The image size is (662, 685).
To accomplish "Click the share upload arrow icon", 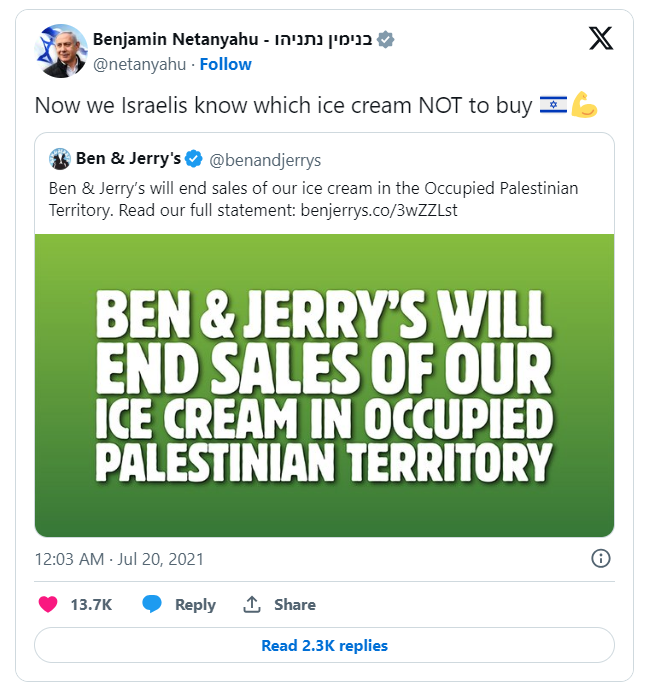I will (x=252, y=605).
